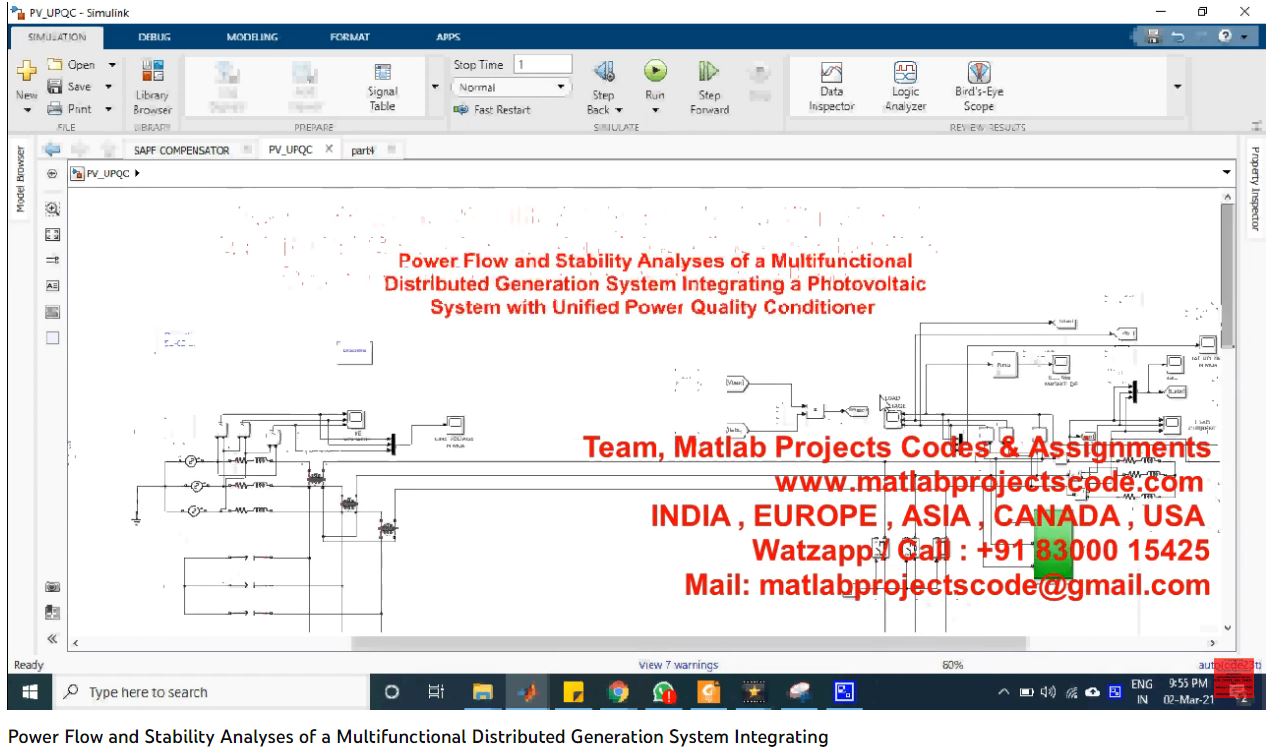The width and height of the screenshot is (1281, 756).
Task: Open Bird's-Eye Scope
Action: (x=979, y=86)
